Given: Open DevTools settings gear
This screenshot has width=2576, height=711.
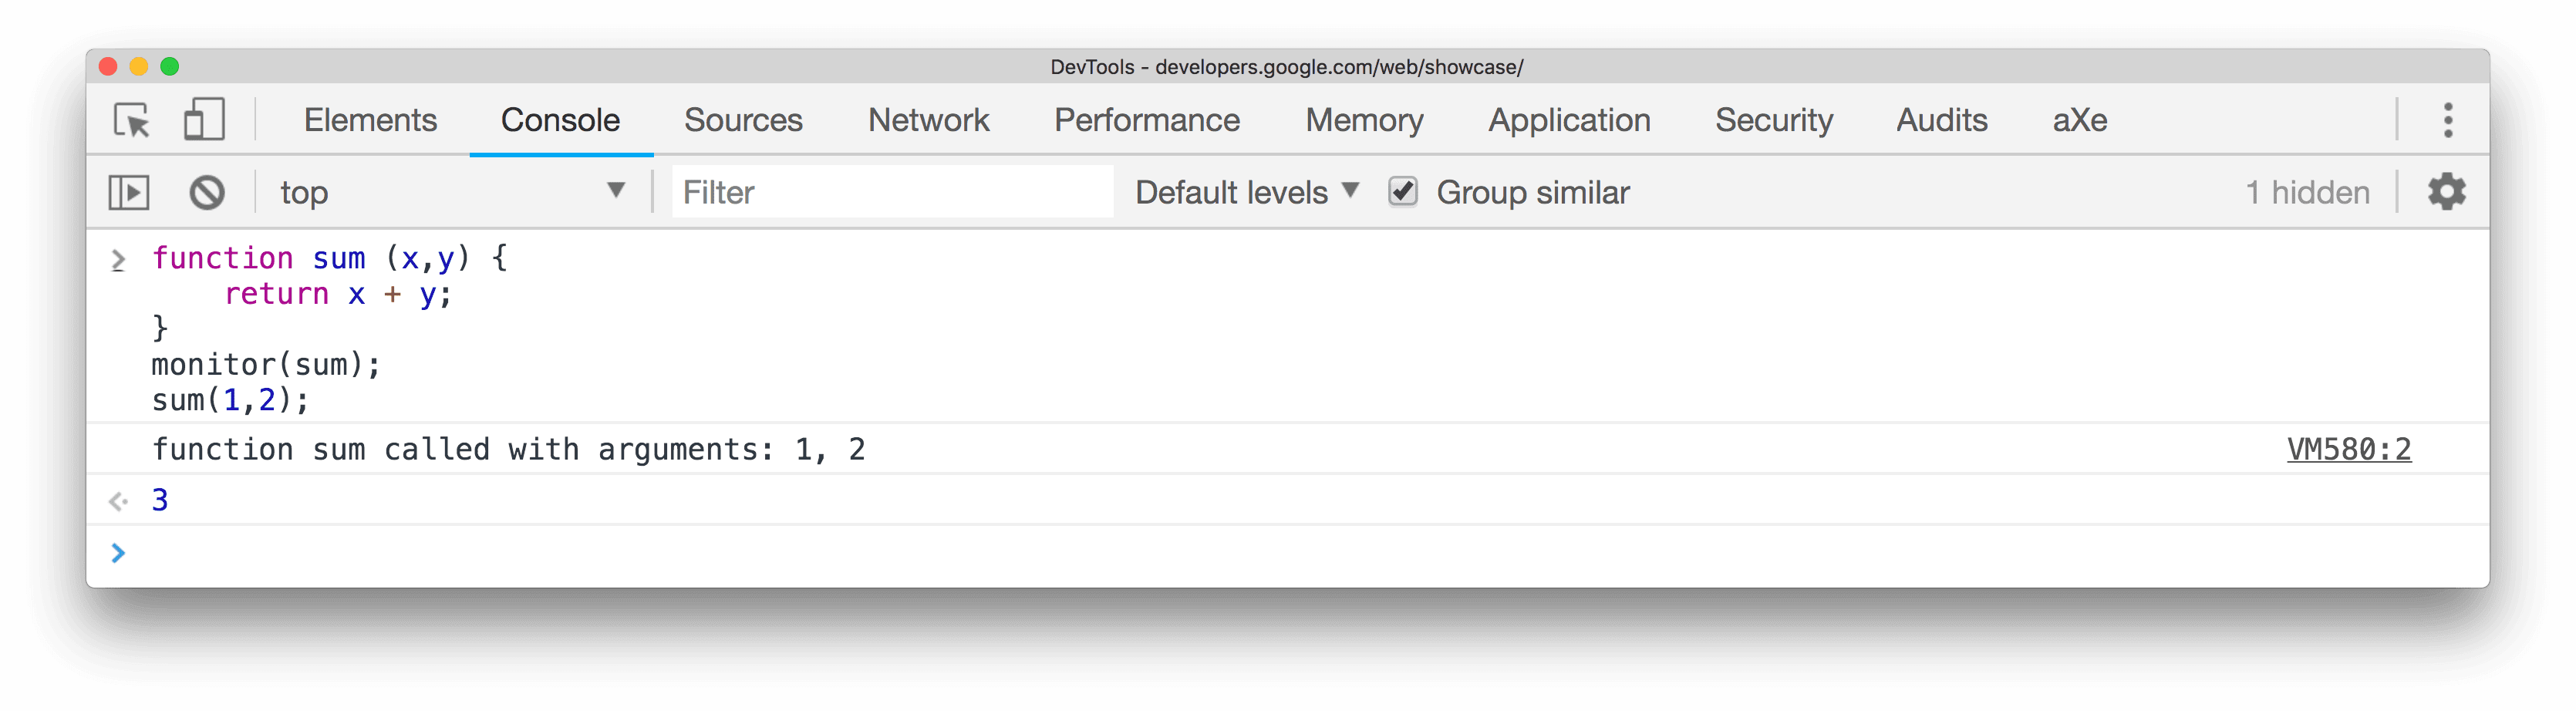Looking at the screenshot, I should [2447, 191].
